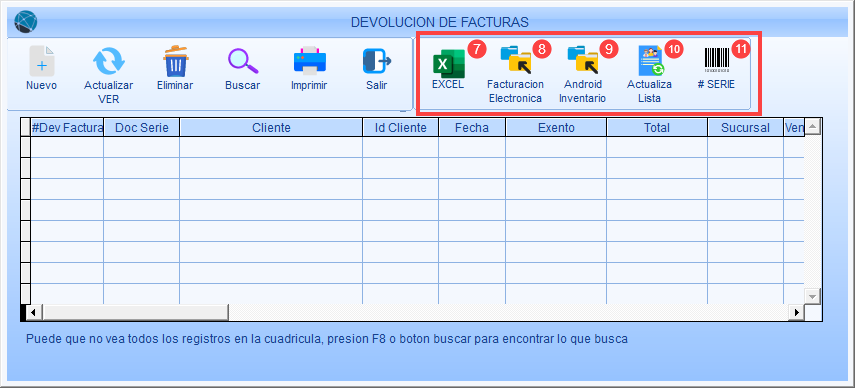Click the horizontal scrollbar thumb

(x=135, y=313)
